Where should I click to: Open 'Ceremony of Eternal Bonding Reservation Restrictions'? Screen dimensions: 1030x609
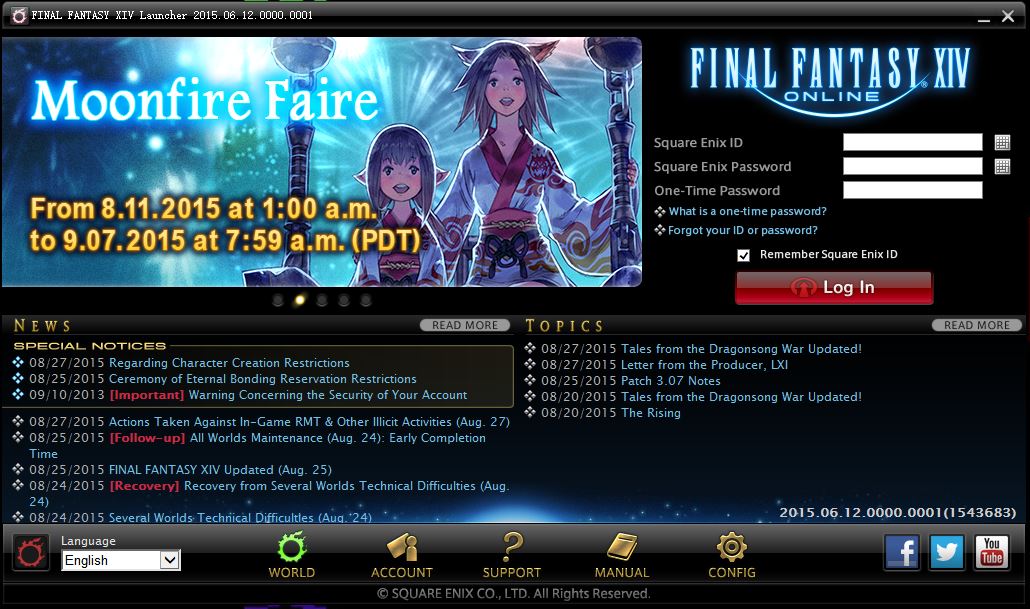point(262,379)
